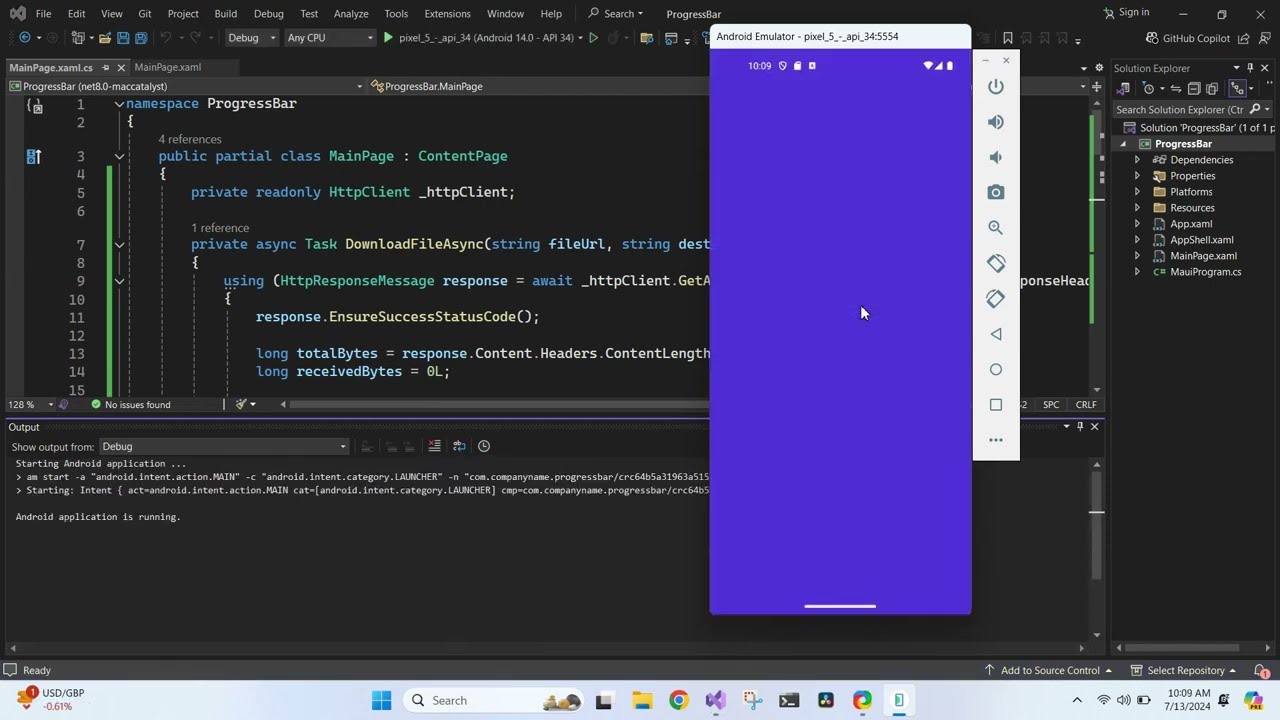Open the Build menu
1280x720 pixels.
[x=225, y=14]
